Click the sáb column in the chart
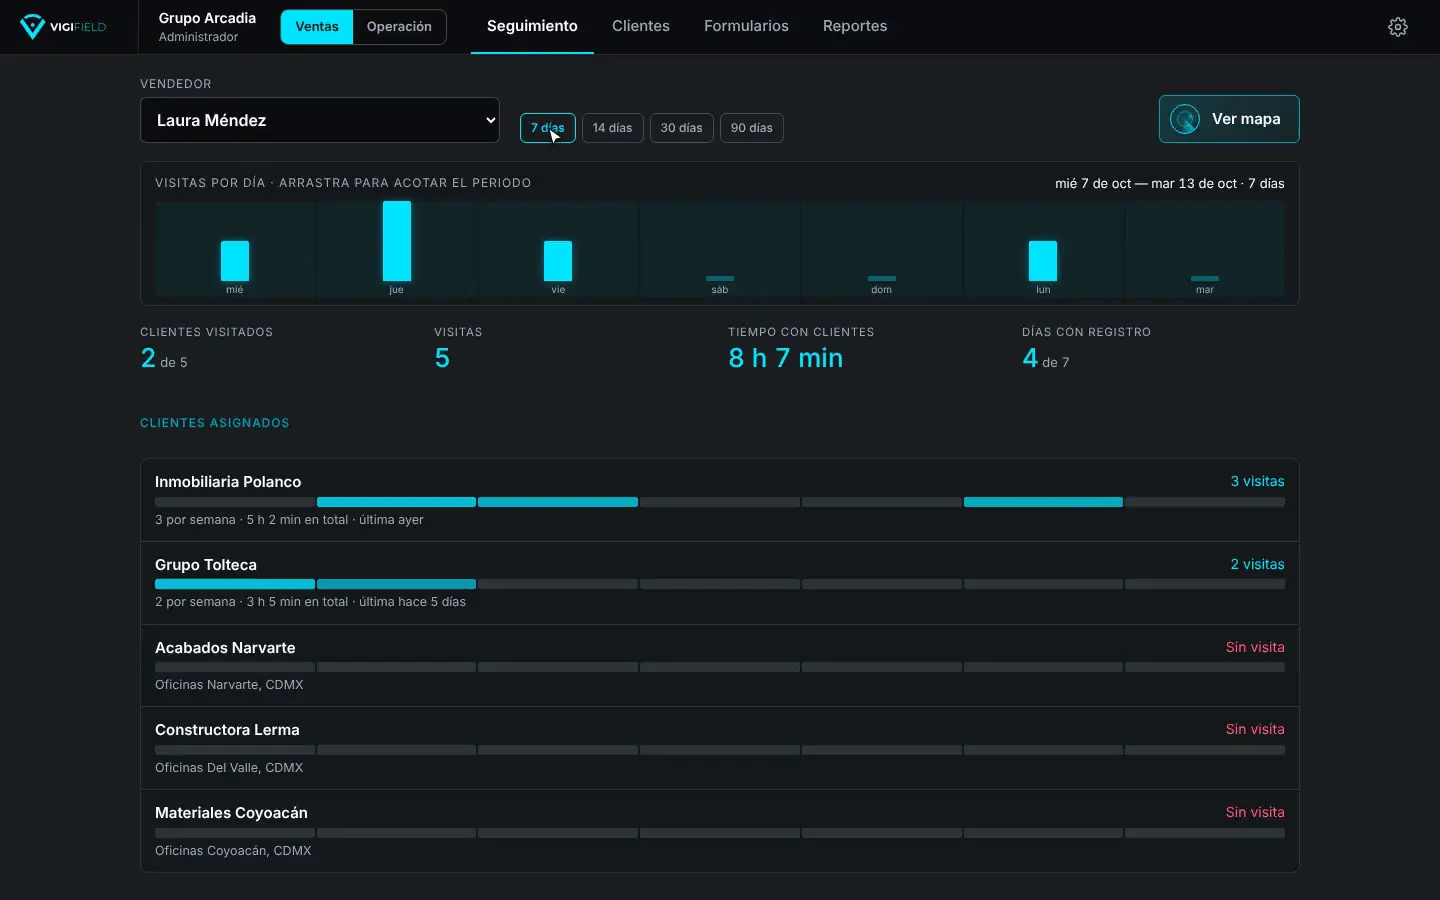 [x=720, y=248]
